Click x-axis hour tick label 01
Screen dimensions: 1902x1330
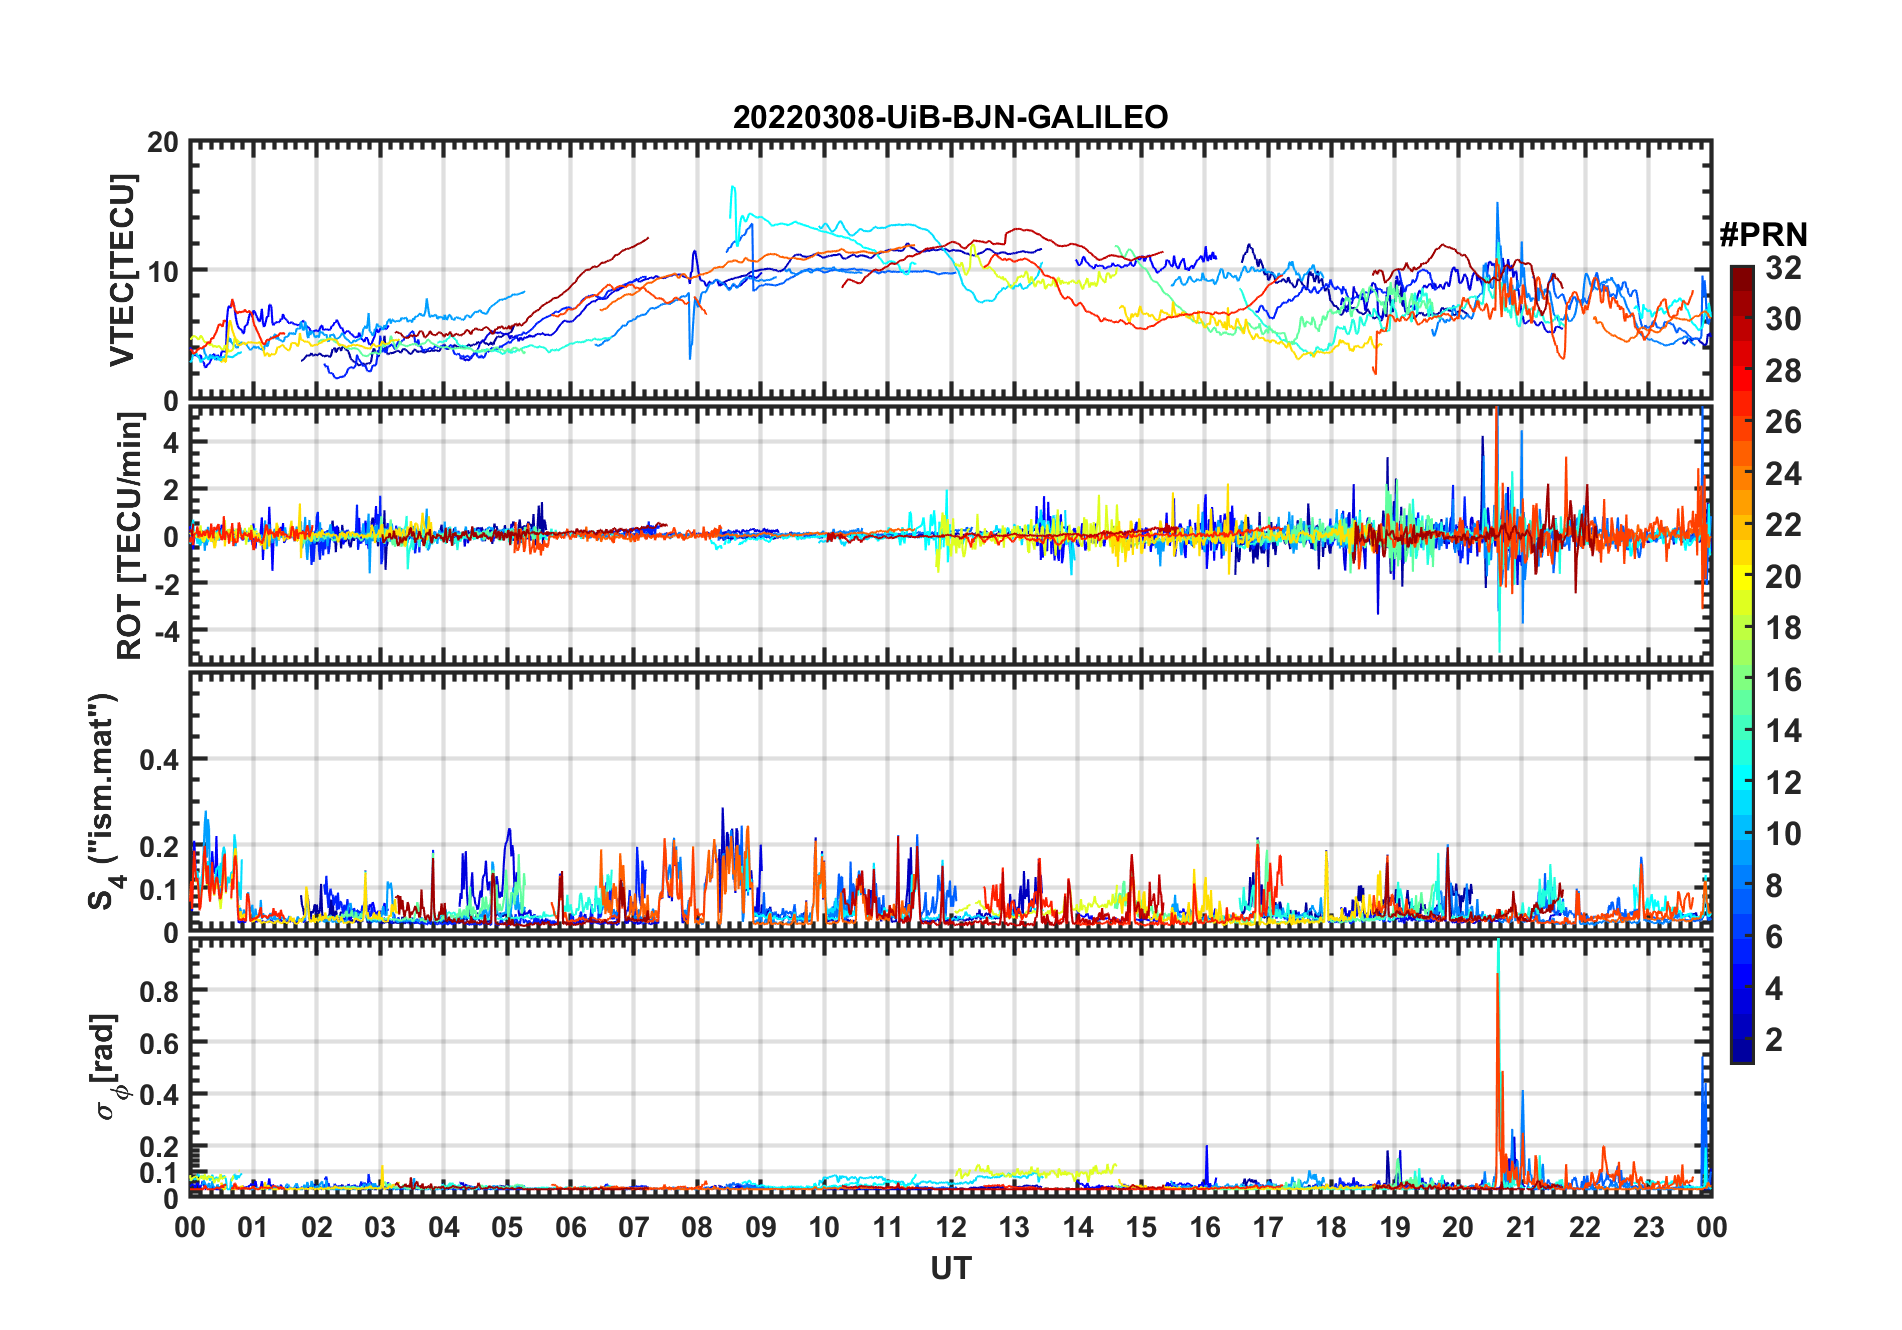pyautogui.click(x=253, y=1227)
